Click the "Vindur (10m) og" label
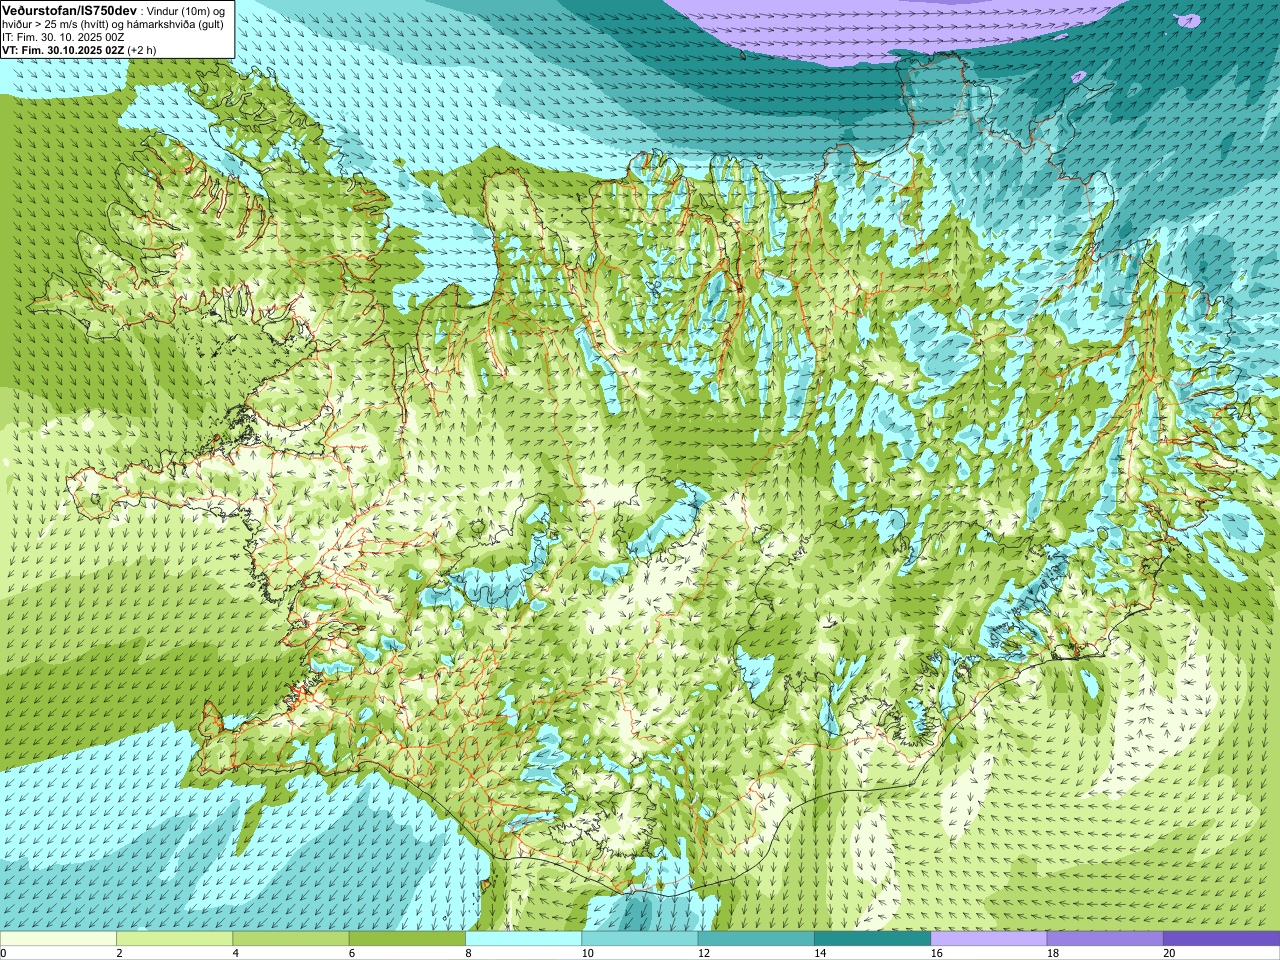Viewport: 1280px width, 960px height. [x=186, y=10]
